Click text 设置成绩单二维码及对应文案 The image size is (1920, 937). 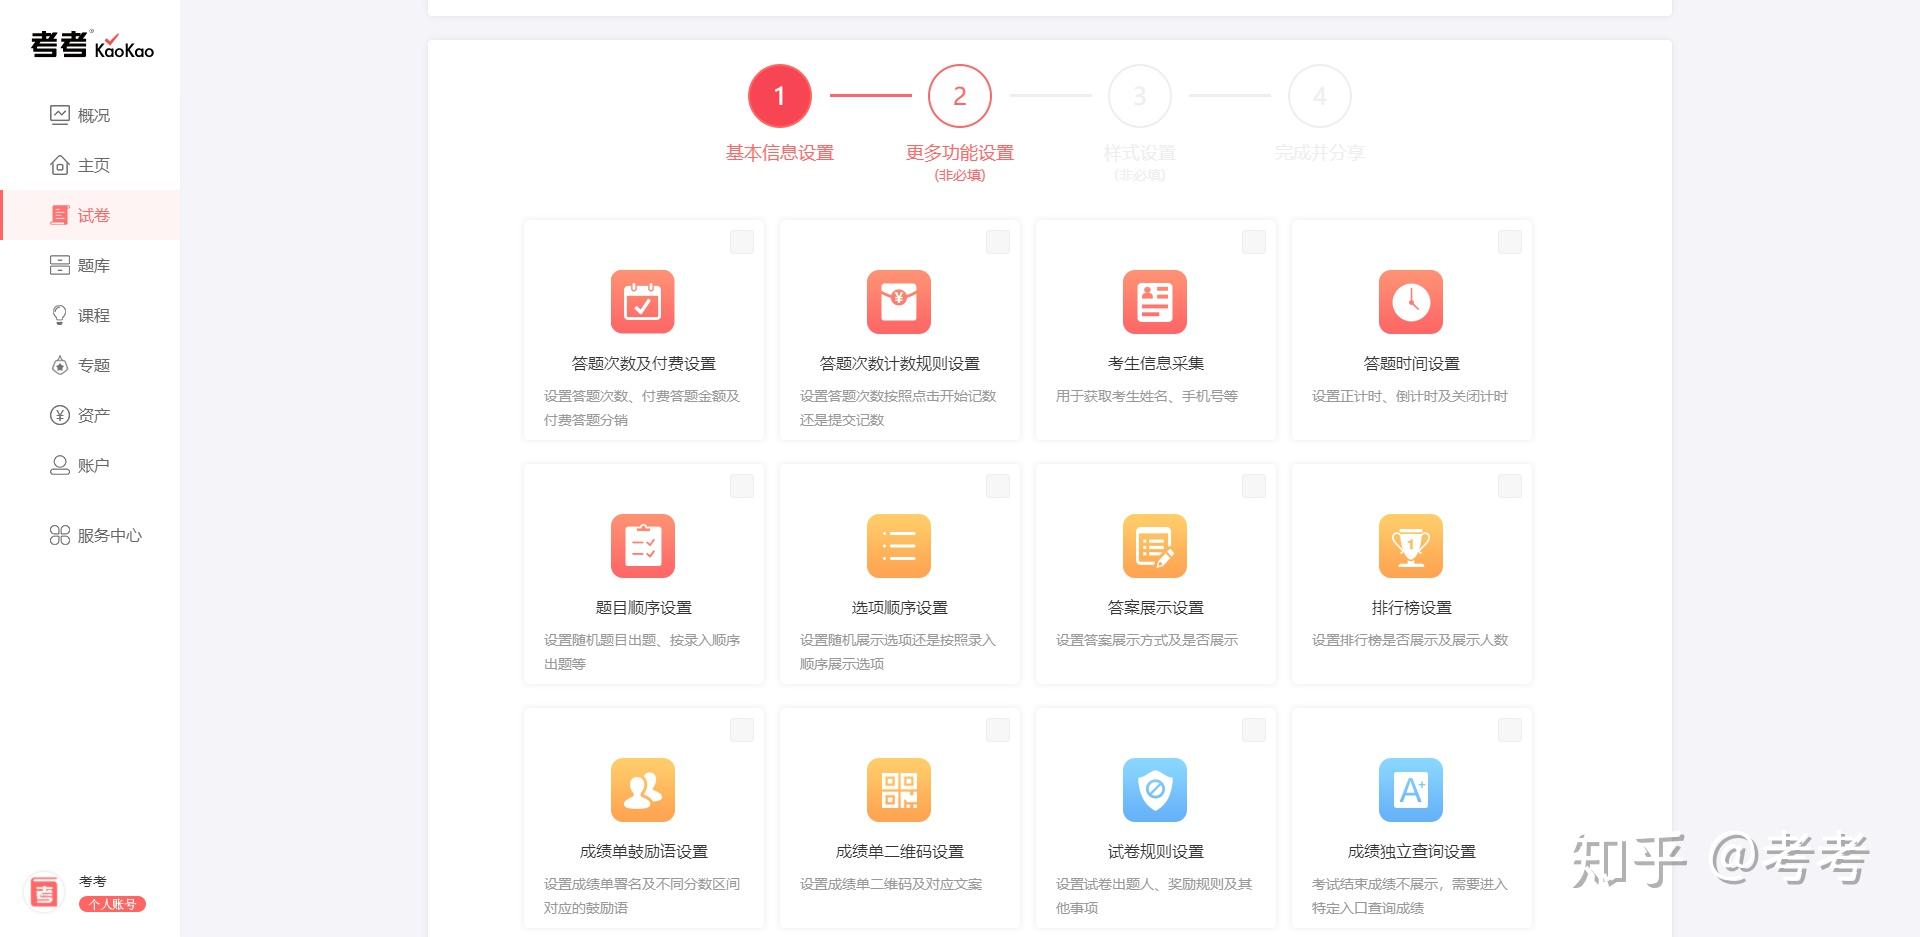point(891,884)
